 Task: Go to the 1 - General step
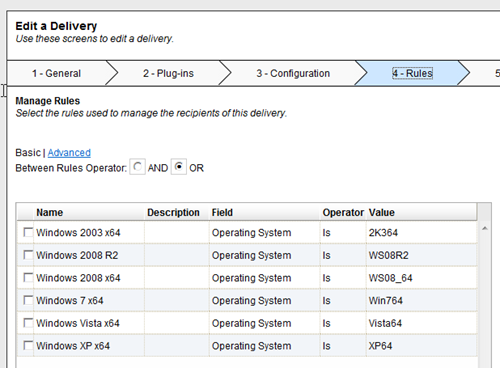point(56,73)
